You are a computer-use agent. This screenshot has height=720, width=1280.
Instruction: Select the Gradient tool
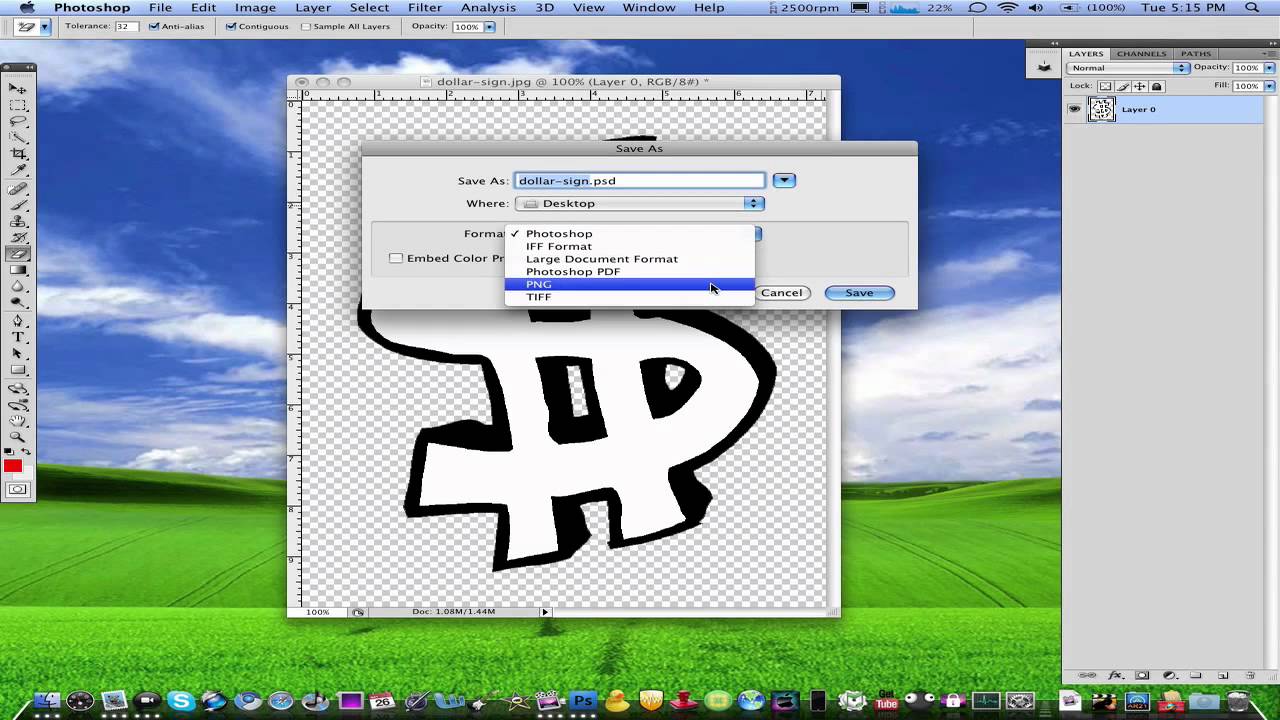click(18, 270)
